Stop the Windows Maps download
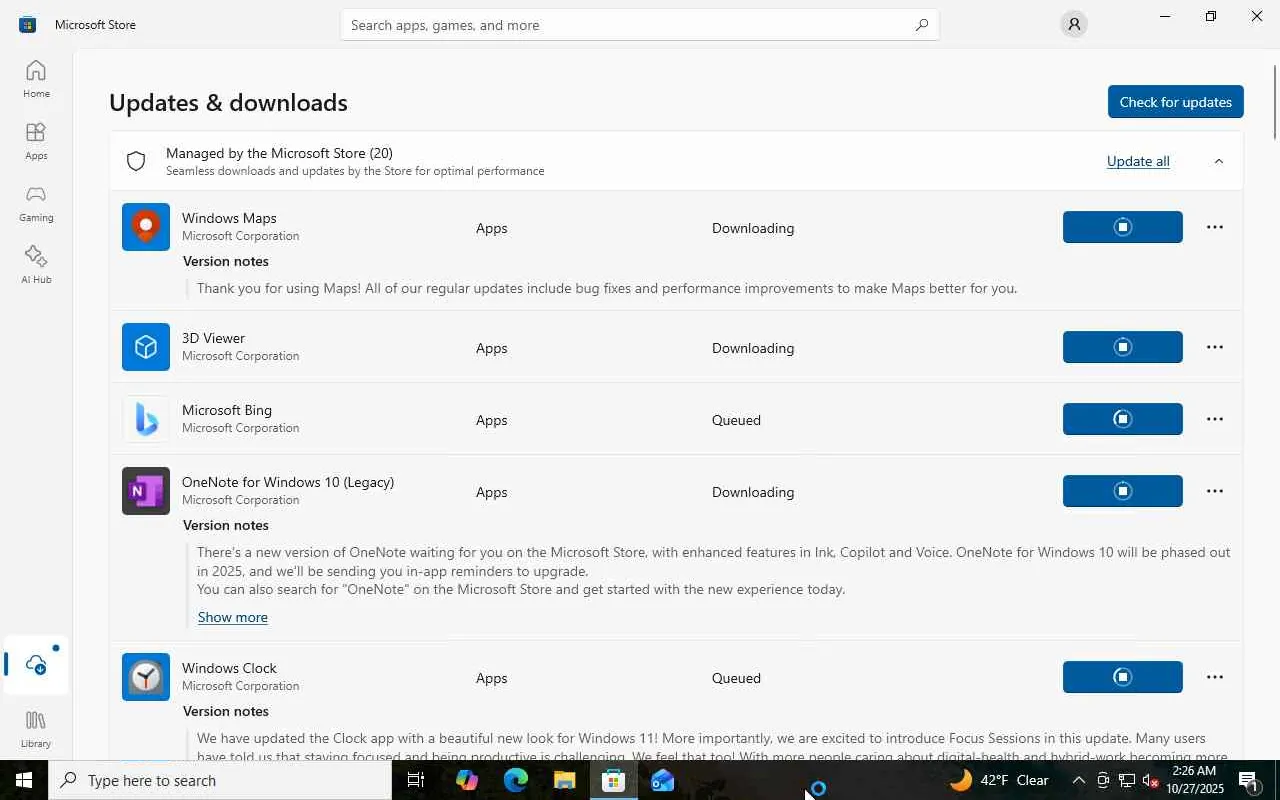 (x=1122, y=227)
